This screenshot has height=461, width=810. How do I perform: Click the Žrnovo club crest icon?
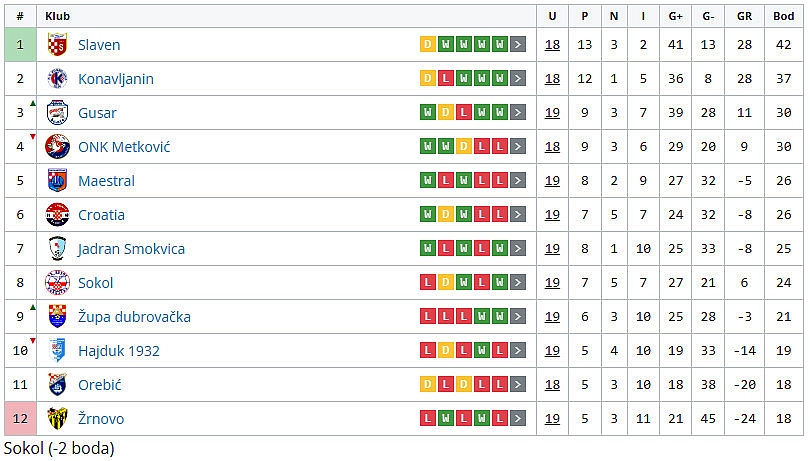click(x=57, y=419)
